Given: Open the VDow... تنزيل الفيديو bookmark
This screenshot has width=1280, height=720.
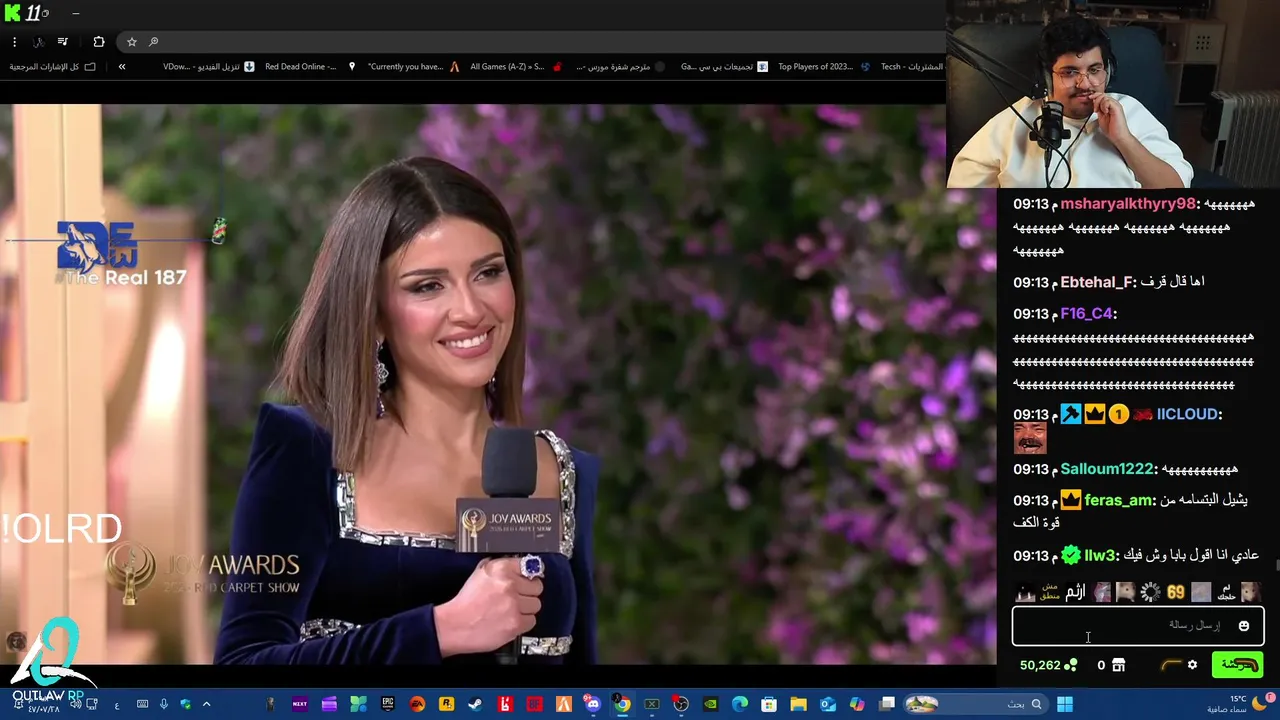Looking at the screenshot, I should click(x=208, y=67).
